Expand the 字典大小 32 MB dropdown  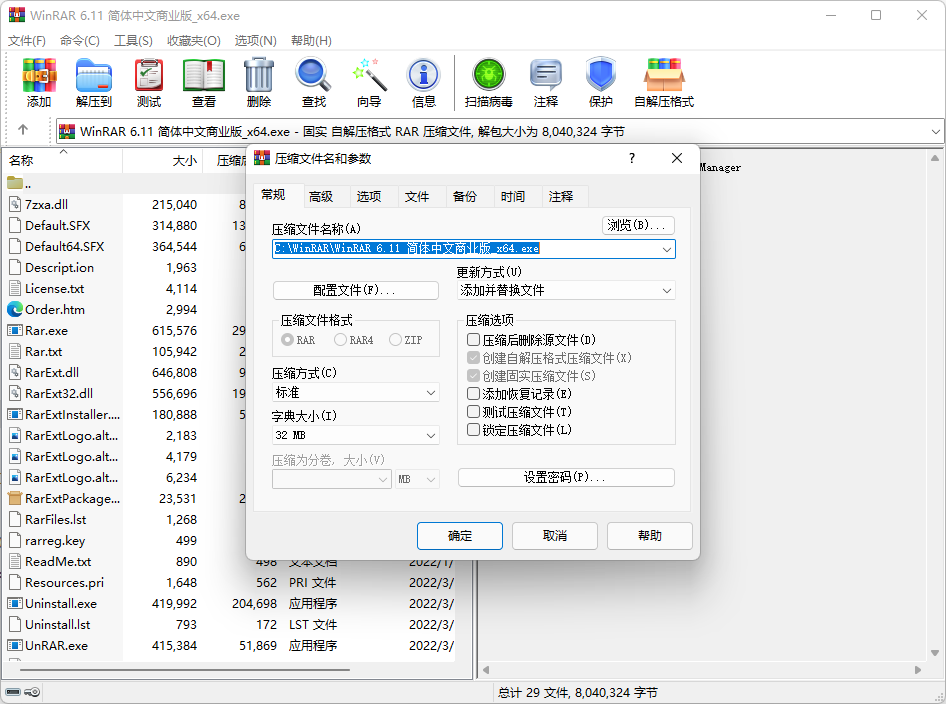(355, 435)
